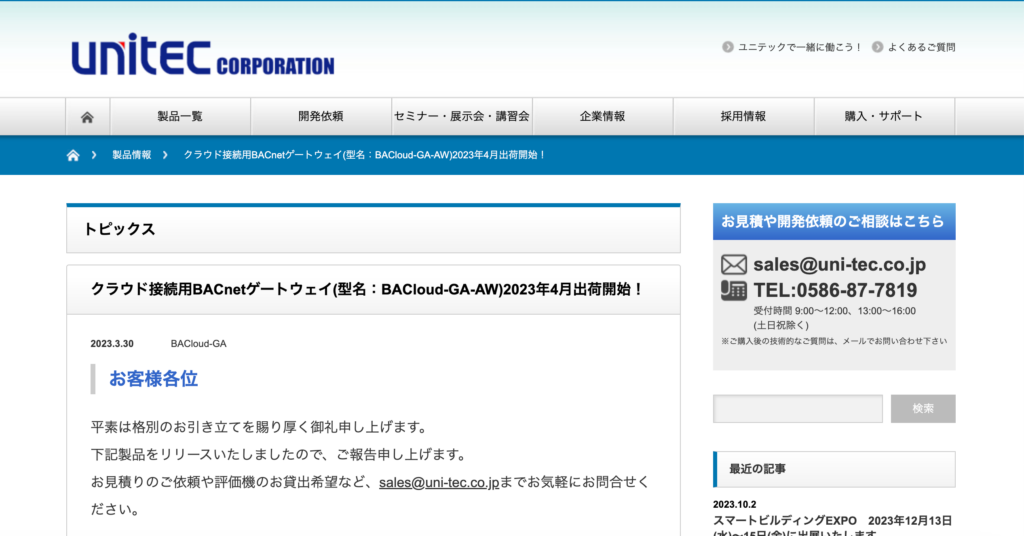This screenshot has width=1024, height=536.
Task: Go to 製品情報 in breadcrumb
Action: point(131,155)
